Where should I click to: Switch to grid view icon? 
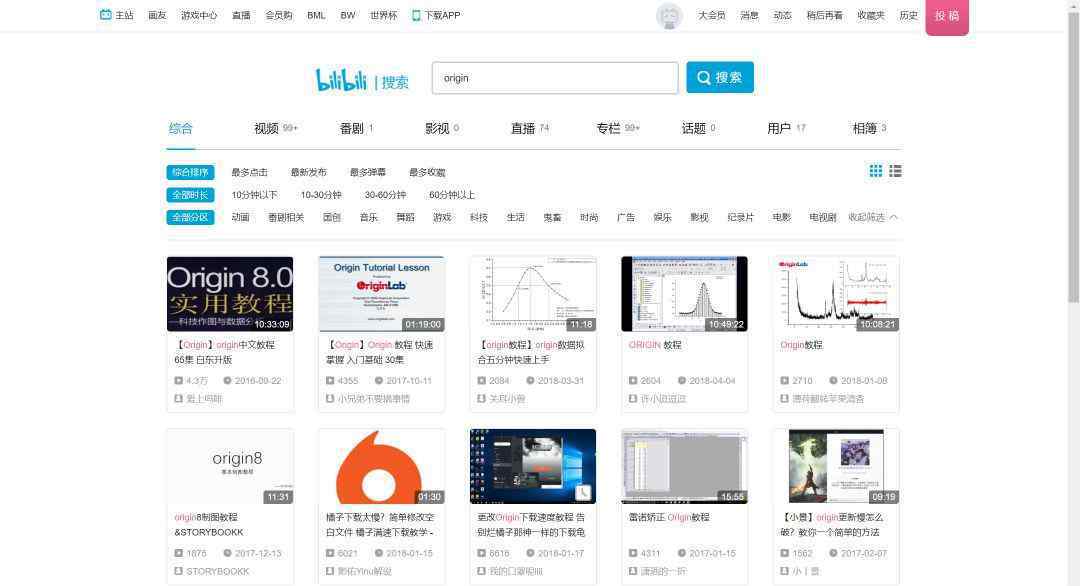click(x=875, y=171)
